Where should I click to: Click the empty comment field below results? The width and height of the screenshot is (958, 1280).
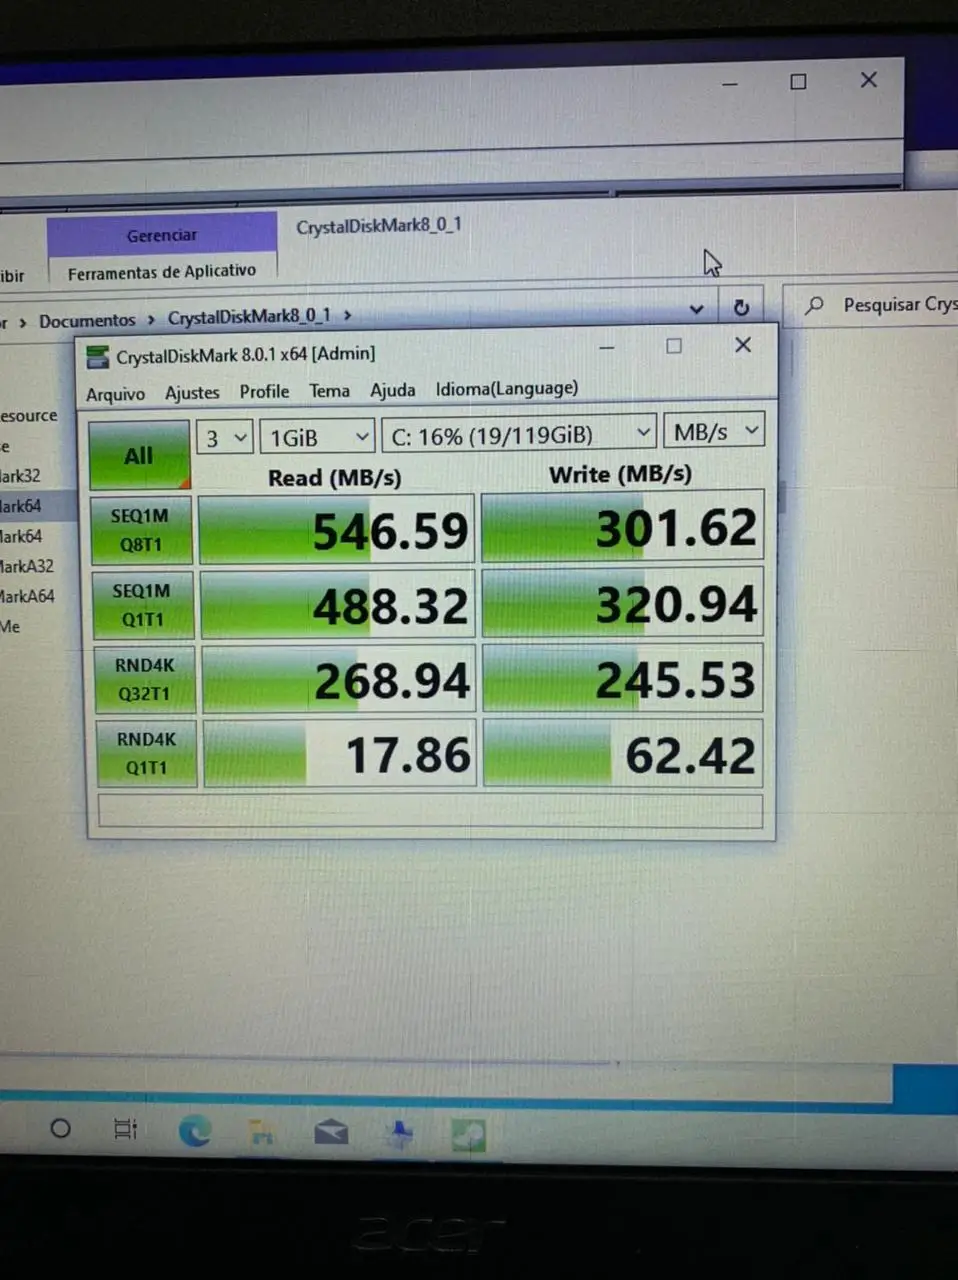coord(431,811)
